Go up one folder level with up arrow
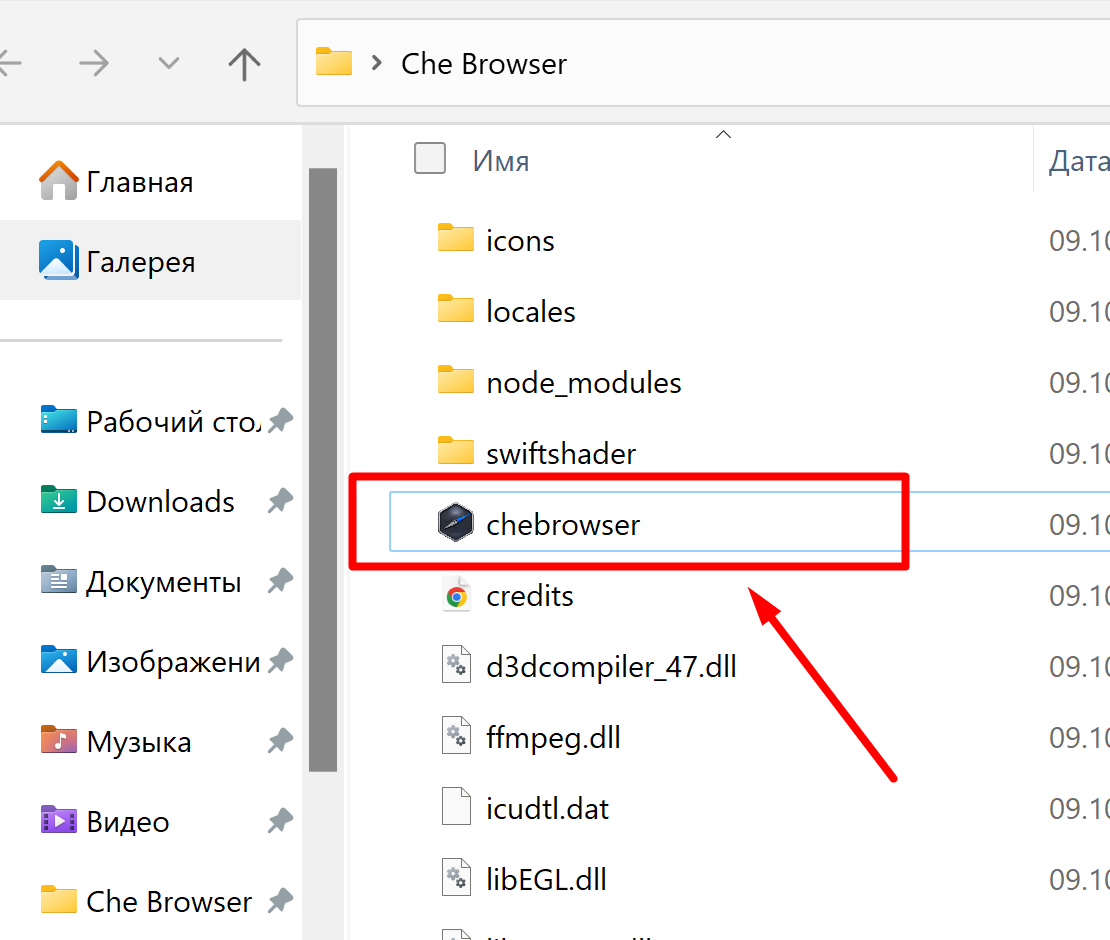The image size is (1110, 940). [x=244, y=64]
